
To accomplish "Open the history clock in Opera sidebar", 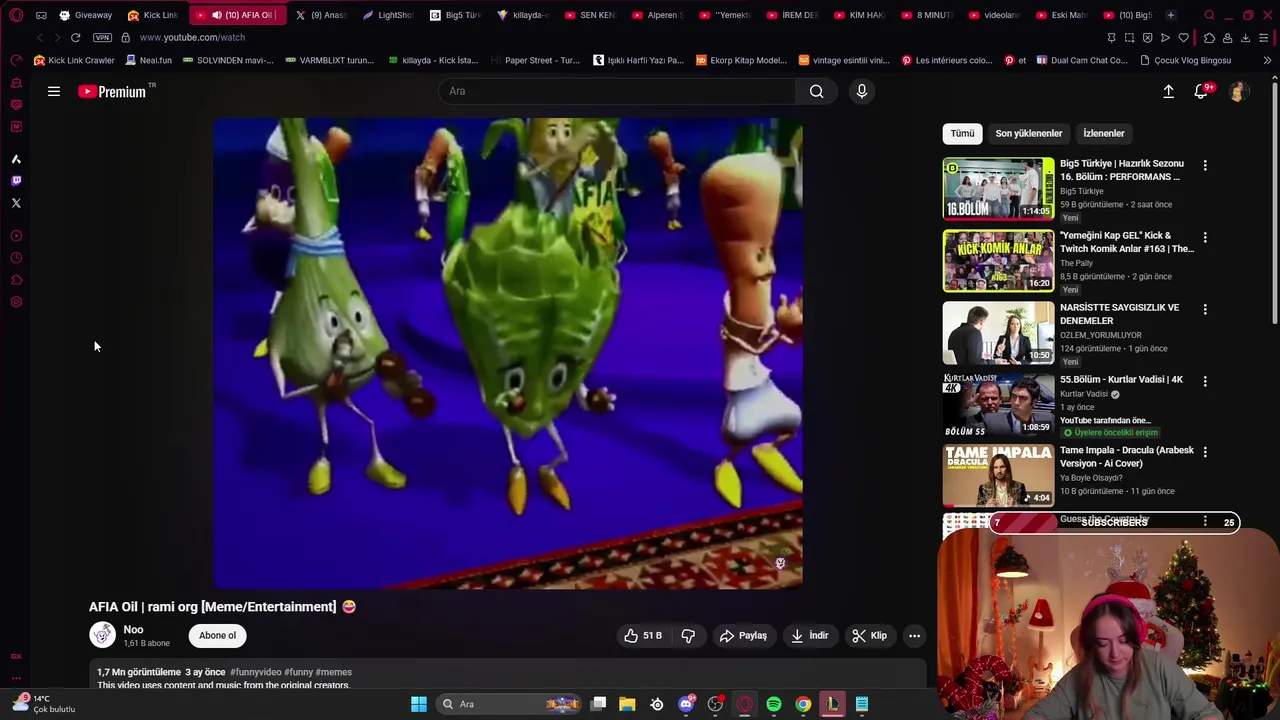I will point(16,258).
